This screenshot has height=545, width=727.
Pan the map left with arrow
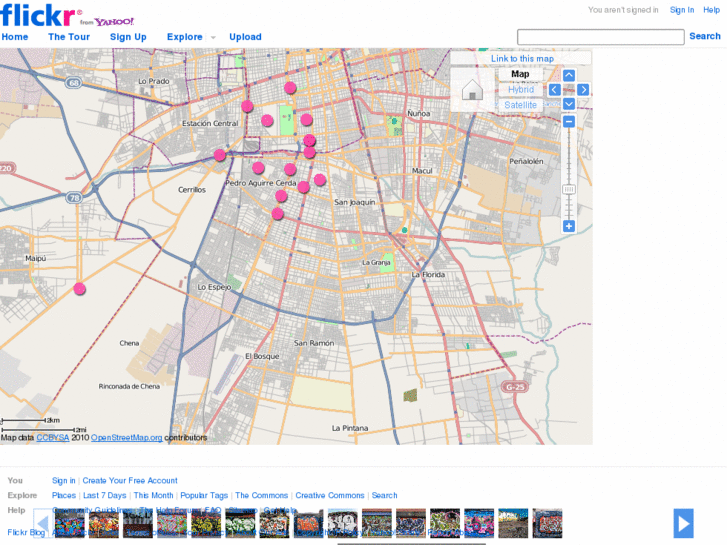point(554,90)
